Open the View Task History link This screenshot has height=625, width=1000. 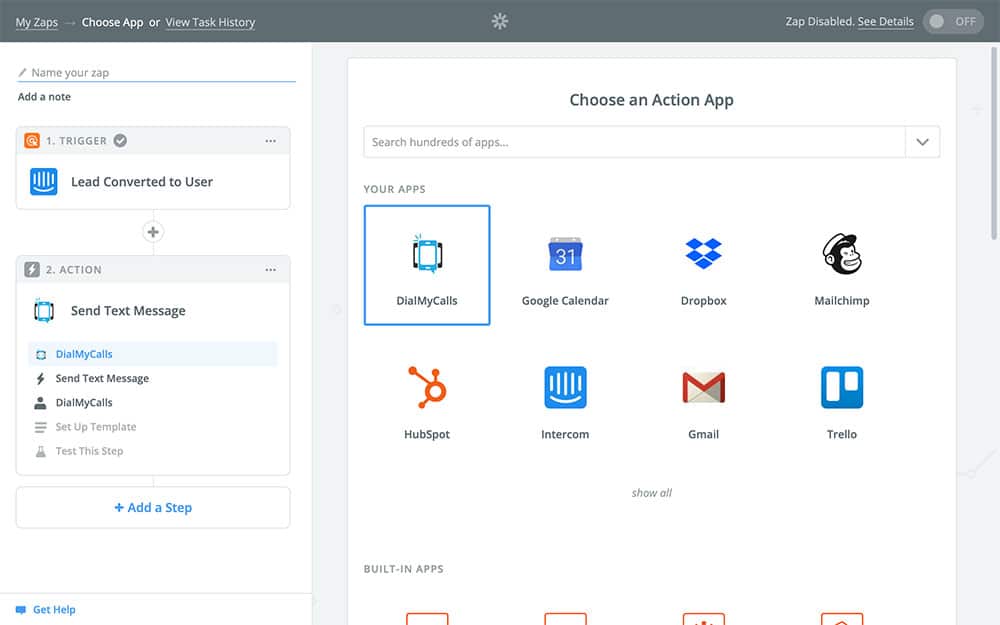(210, 22)
